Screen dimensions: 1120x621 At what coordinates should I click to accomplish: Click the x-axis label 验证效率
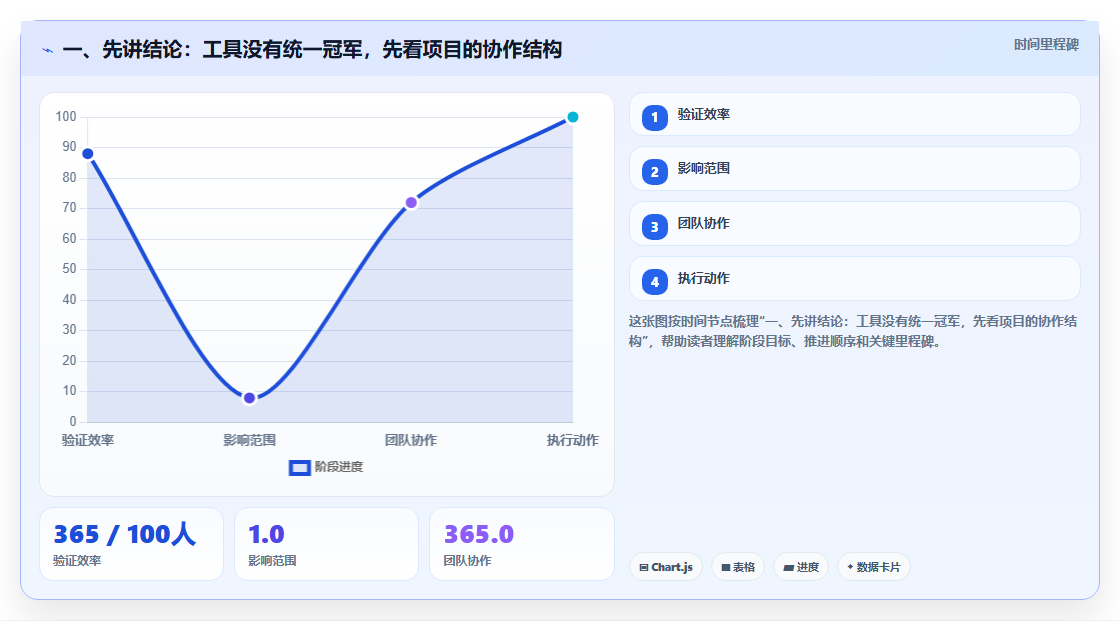88,441
